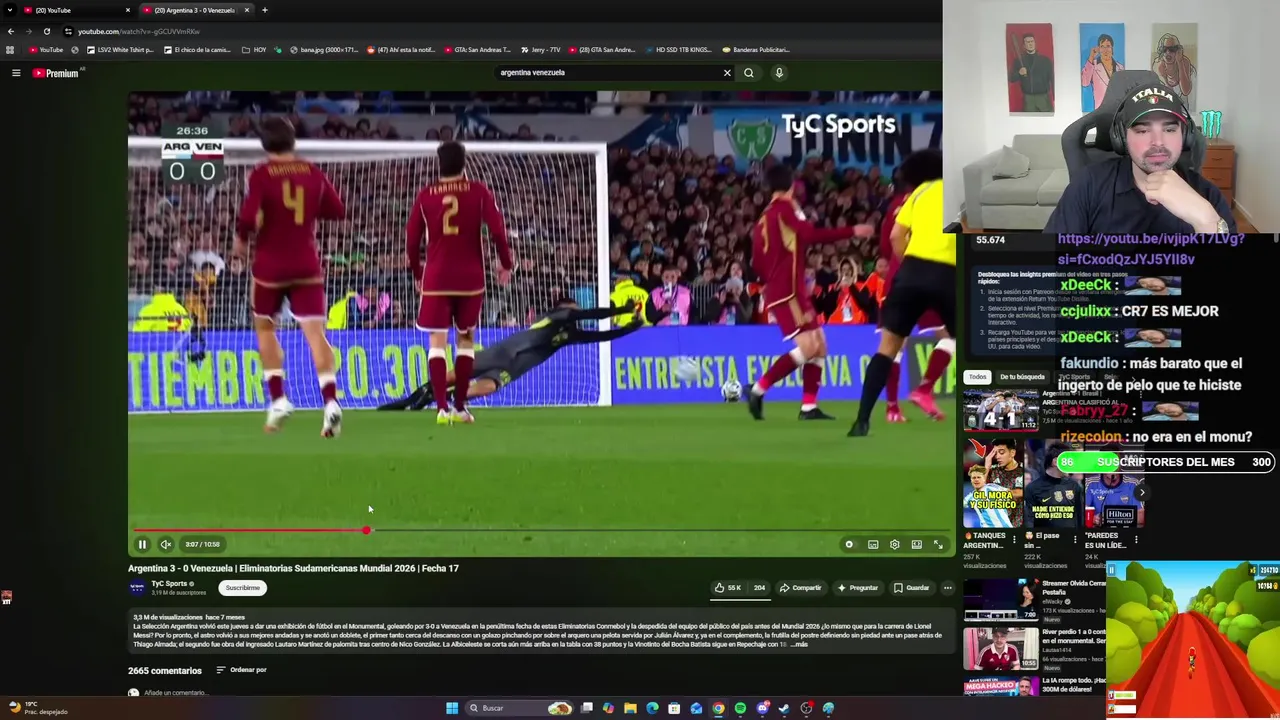Open the YouTube hamburger guide menu
The width and height of the screenshot is (1280, 720).
point(16,73)
